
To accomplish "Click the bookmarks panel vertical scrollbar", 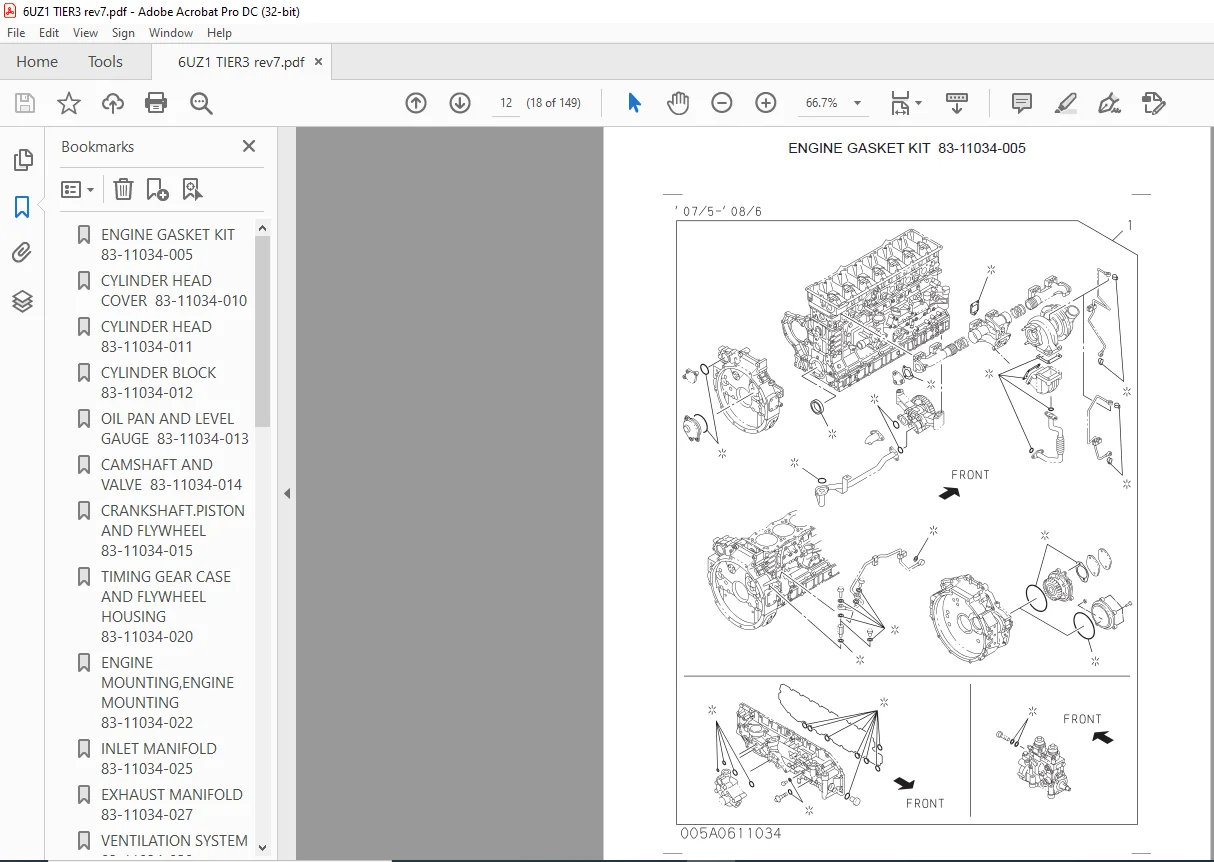I will click(262, 332).
